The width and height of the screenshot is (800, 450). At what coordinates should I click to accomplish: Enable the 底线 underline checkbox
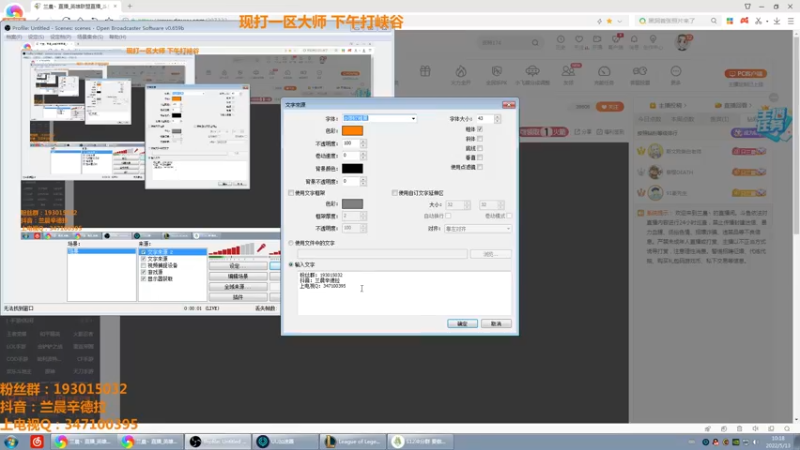pos(480,148)
